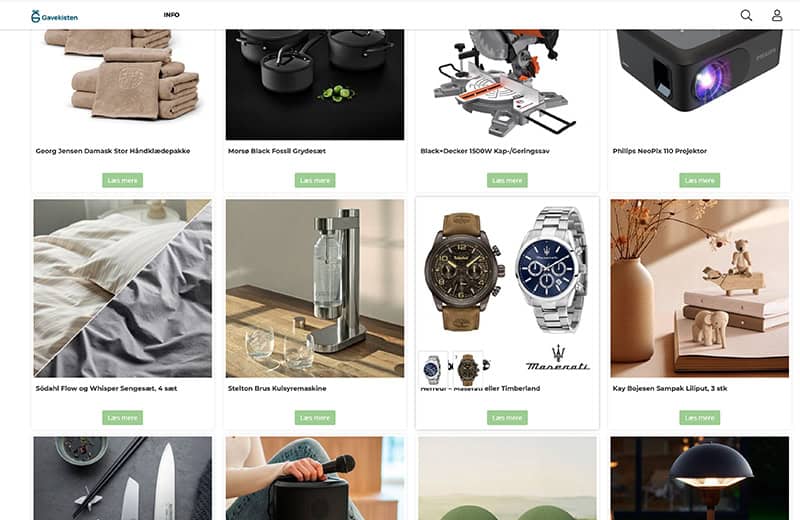Open the Södahl Flow og Whisper Sengesæt title
Screen dimensions: 800x520
[106, 388]
